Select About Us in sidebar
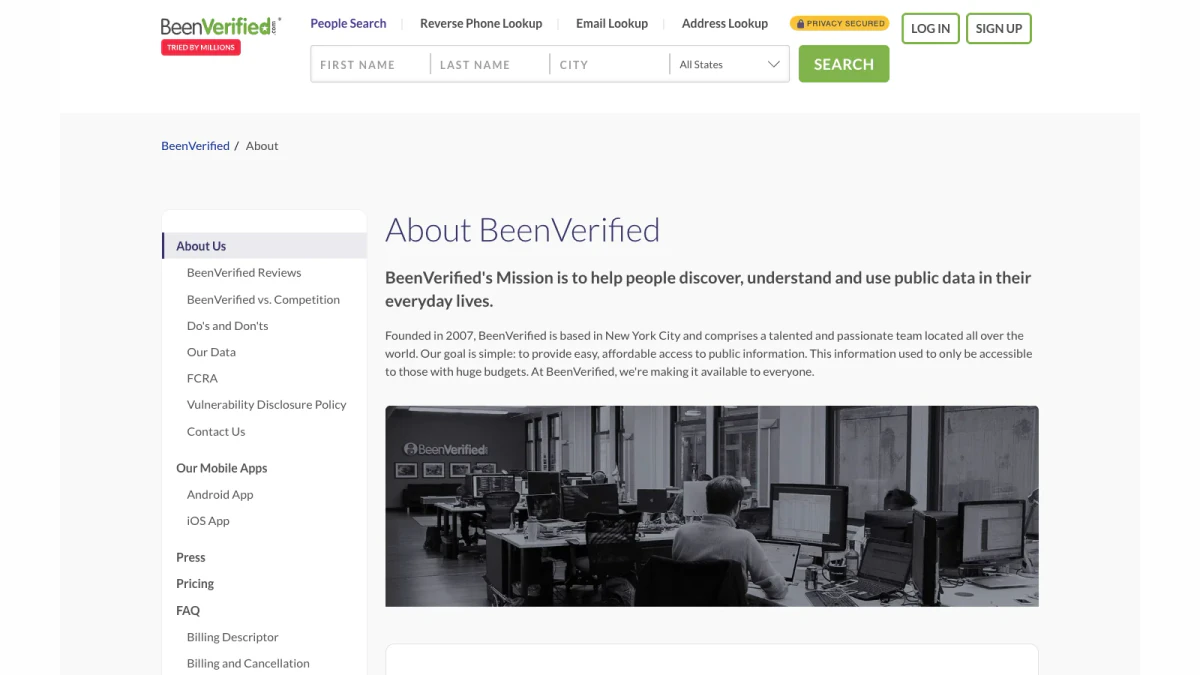The width and height of the screenshot is (1200, 675). pyautogui.click(x=264, y=246)
